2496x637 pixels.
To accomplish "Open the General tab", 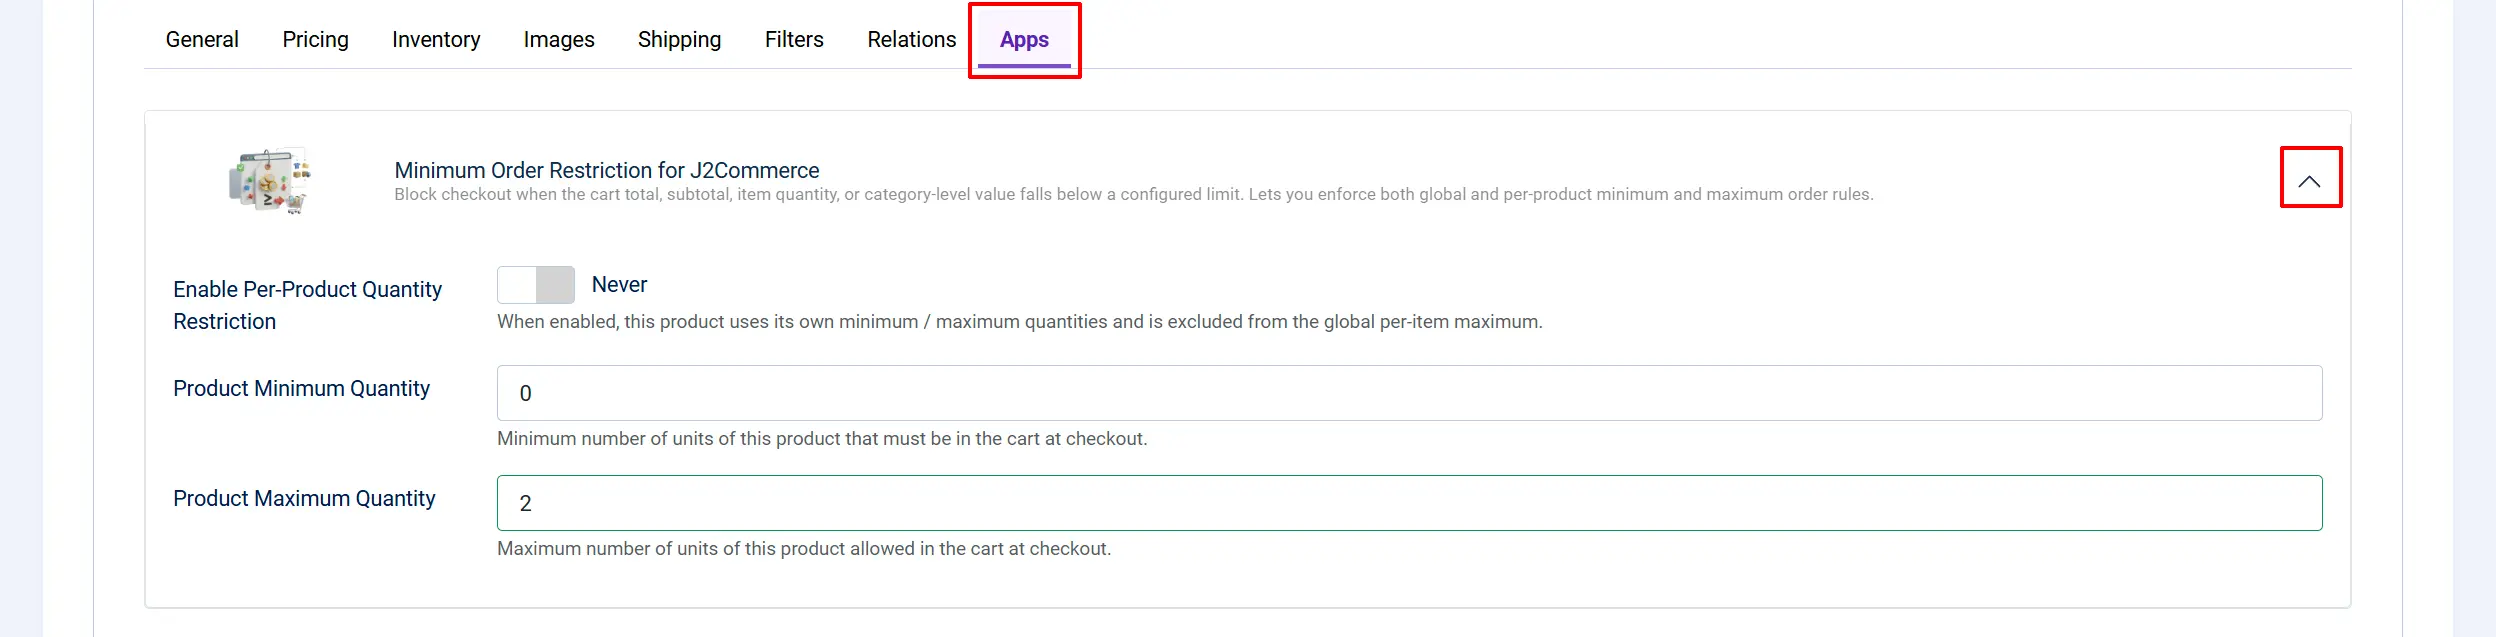I will (202, 39).
